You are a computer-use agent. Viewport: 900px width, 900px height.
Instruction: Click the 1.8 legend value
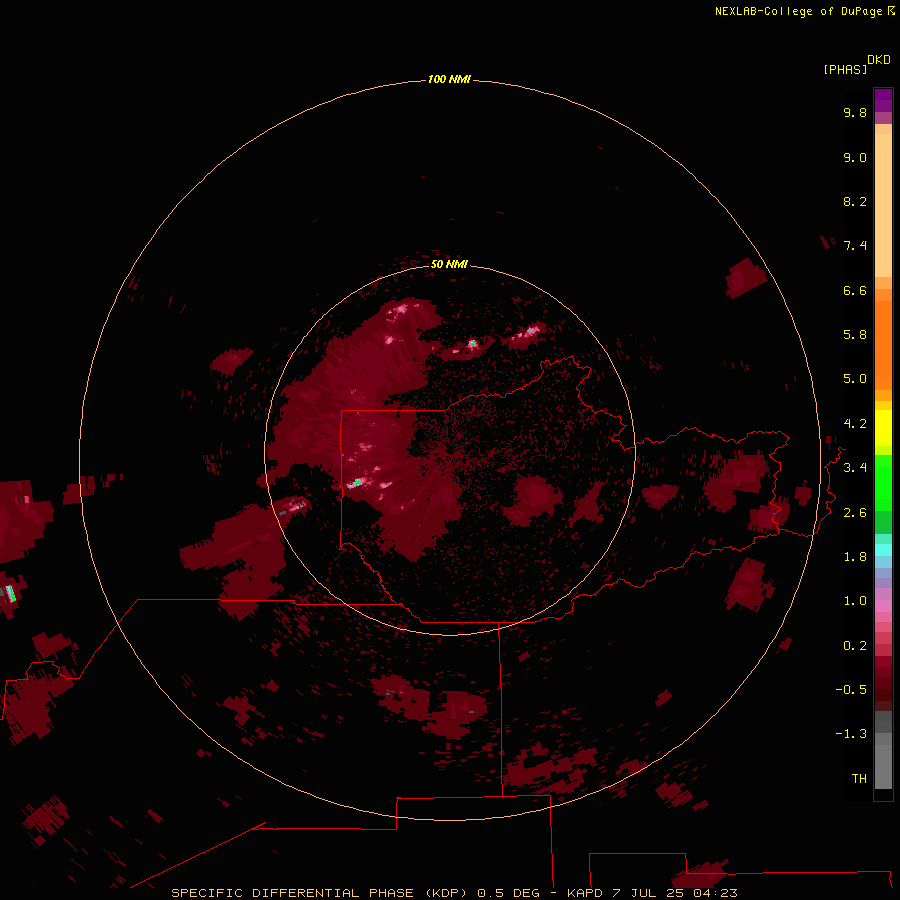855,557
